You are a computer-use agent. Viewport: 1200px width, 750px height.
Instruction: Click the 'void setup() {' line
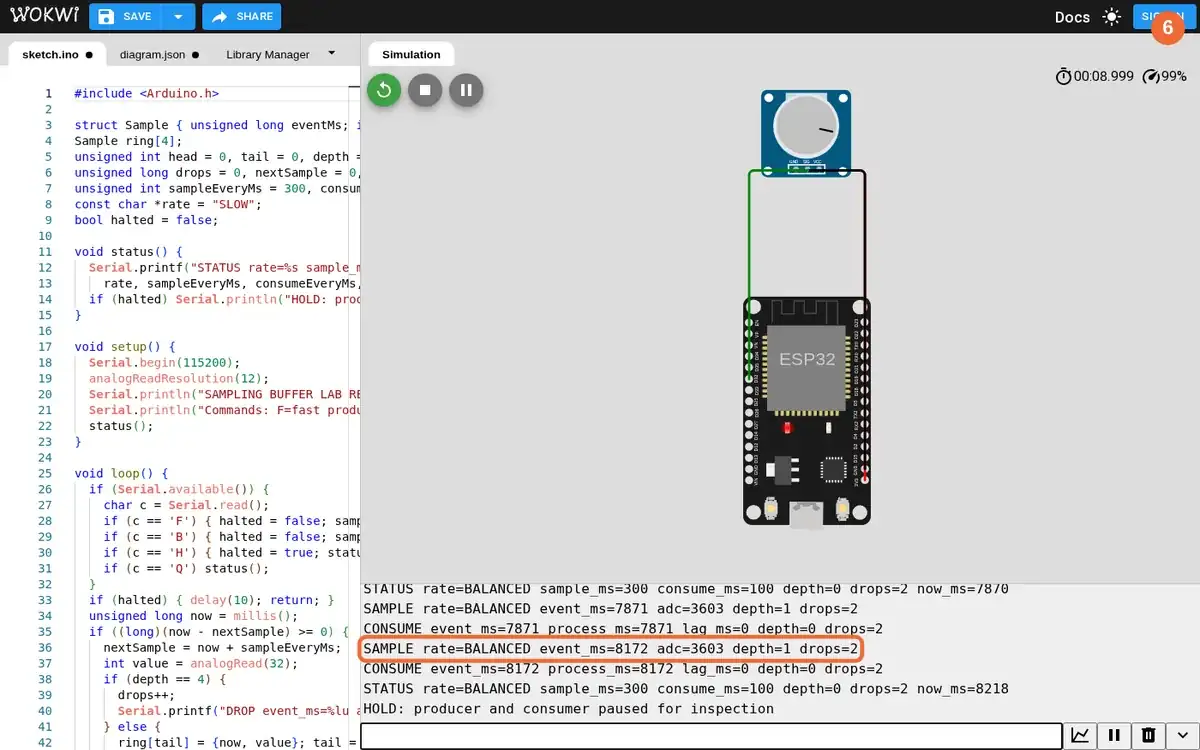(x=125, y=347)
